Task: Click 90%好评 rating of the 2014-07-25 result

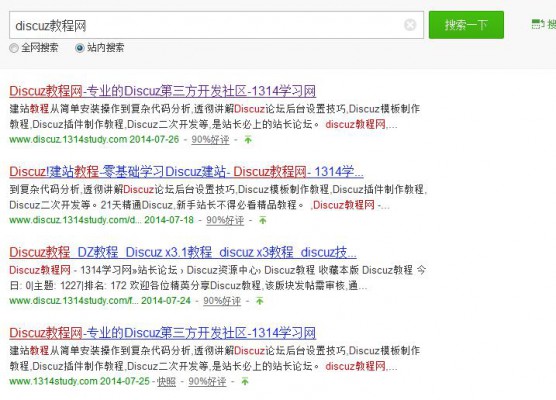Action: coord(207,382)
